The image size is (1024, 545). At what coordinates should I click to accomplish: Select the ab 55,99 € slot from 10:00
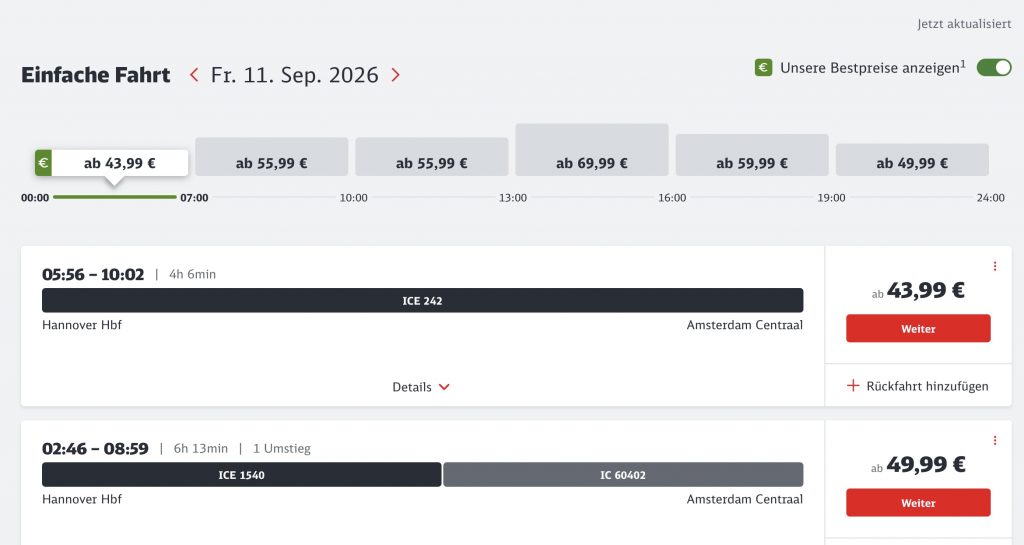432,157
